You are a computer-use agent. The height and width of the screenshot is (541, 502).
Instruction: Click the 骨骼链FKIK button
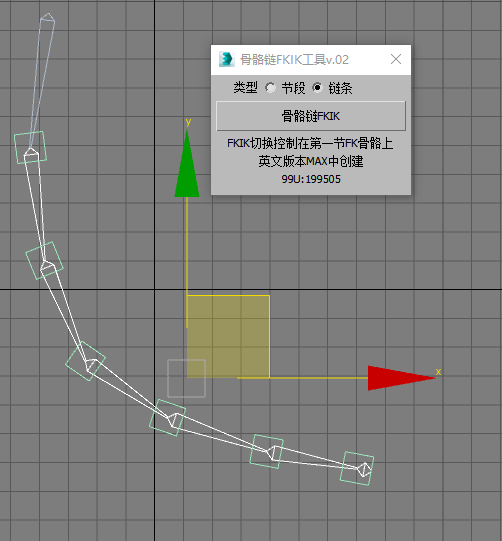311,116
